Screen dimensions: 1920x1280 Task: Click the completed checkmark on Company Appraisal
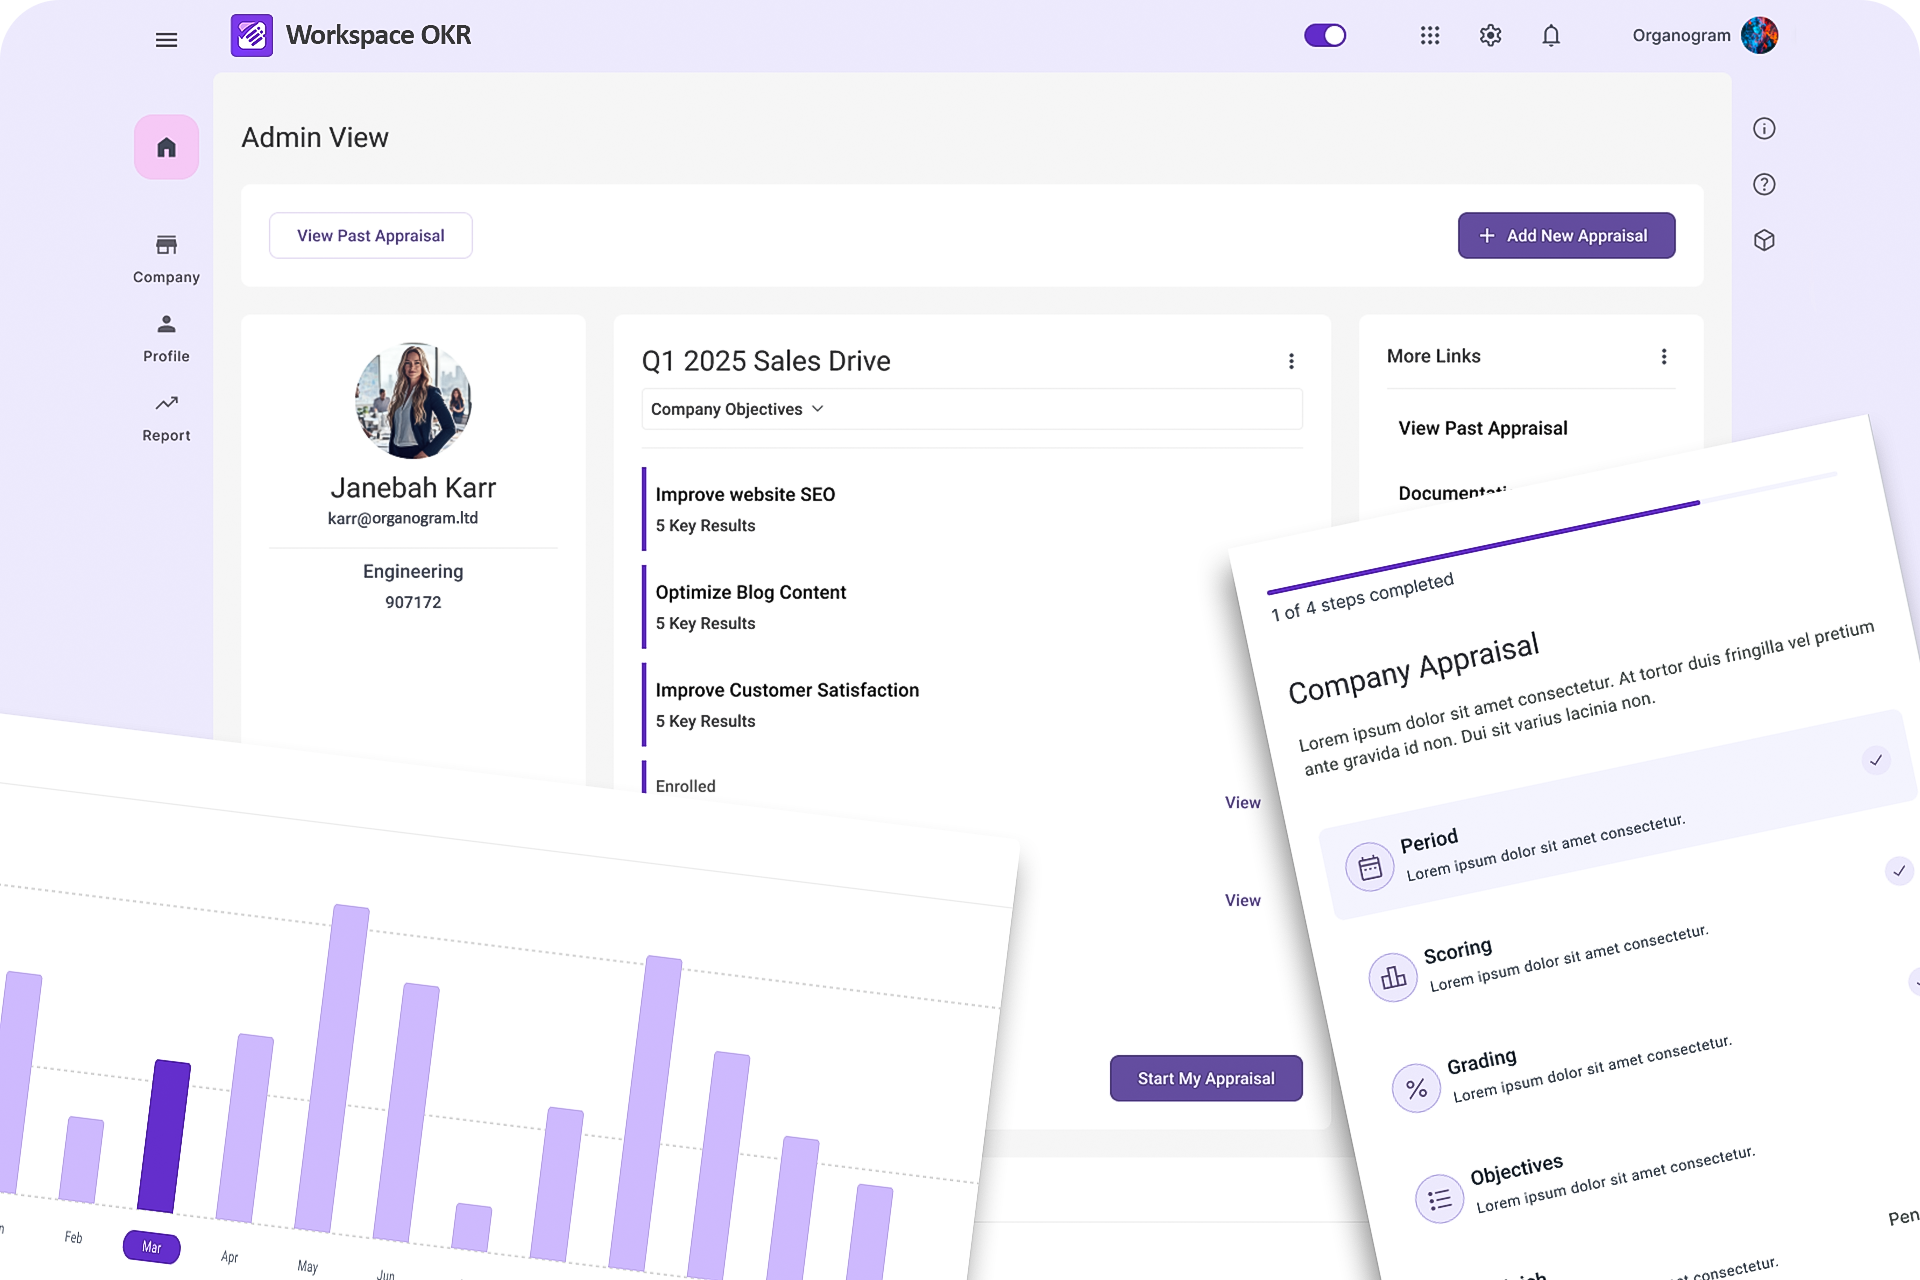point(1875,760)
